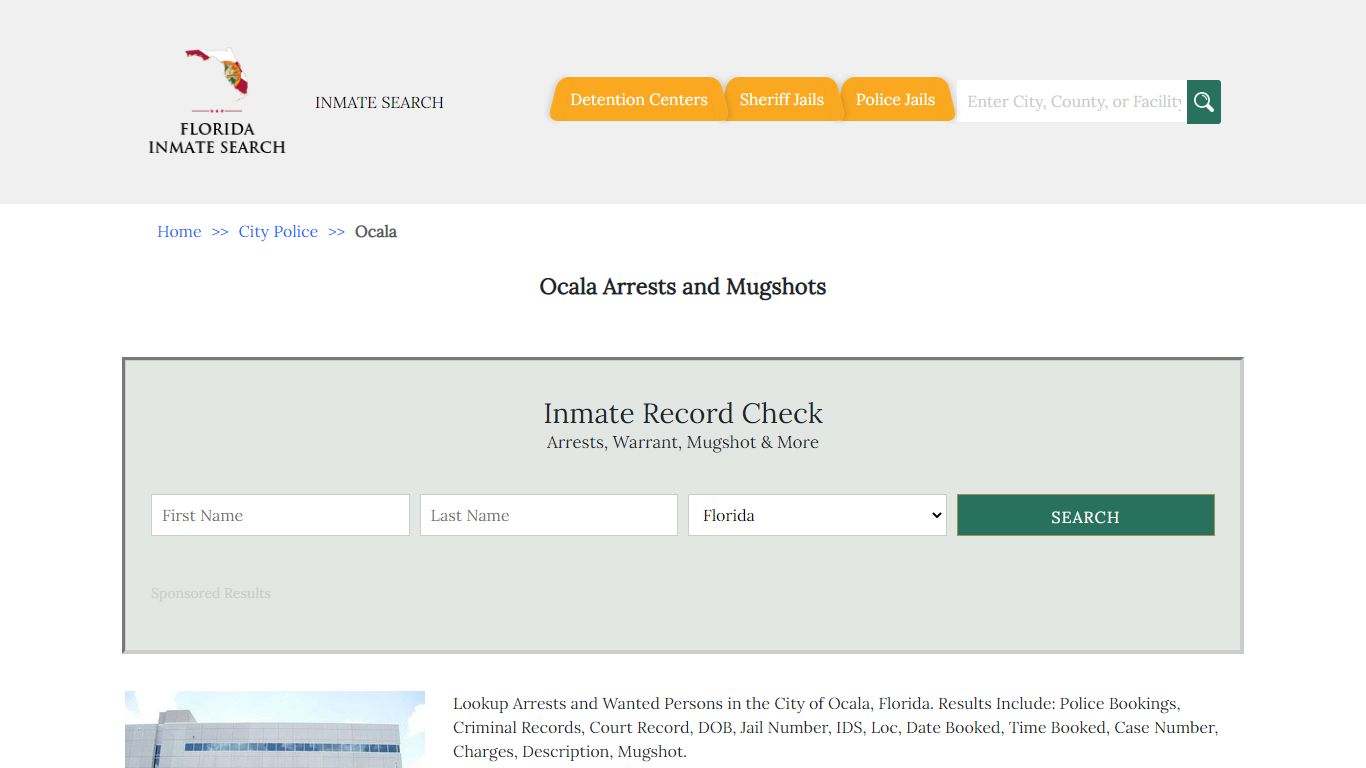
Task: Click the First Name input field
Action: 280,515
